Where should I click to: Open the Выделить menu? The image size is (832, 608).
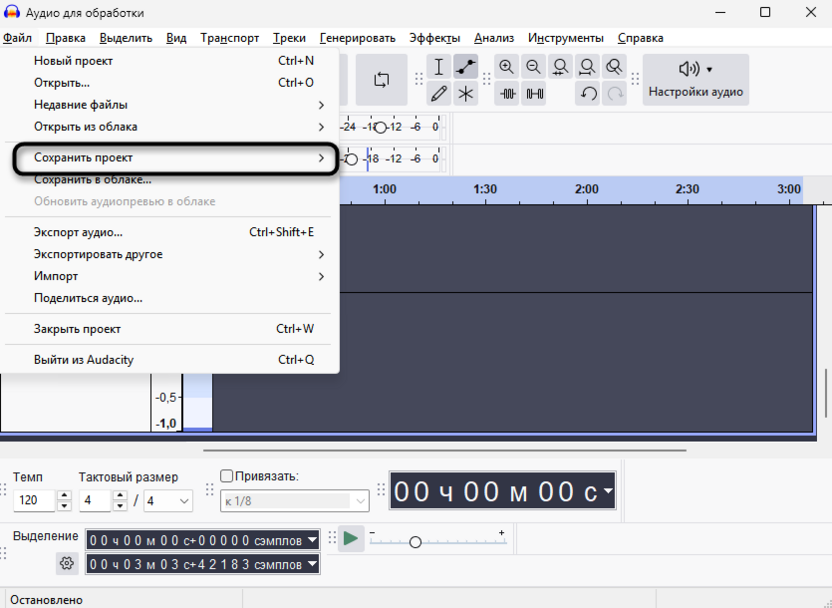tap(126, 38)
